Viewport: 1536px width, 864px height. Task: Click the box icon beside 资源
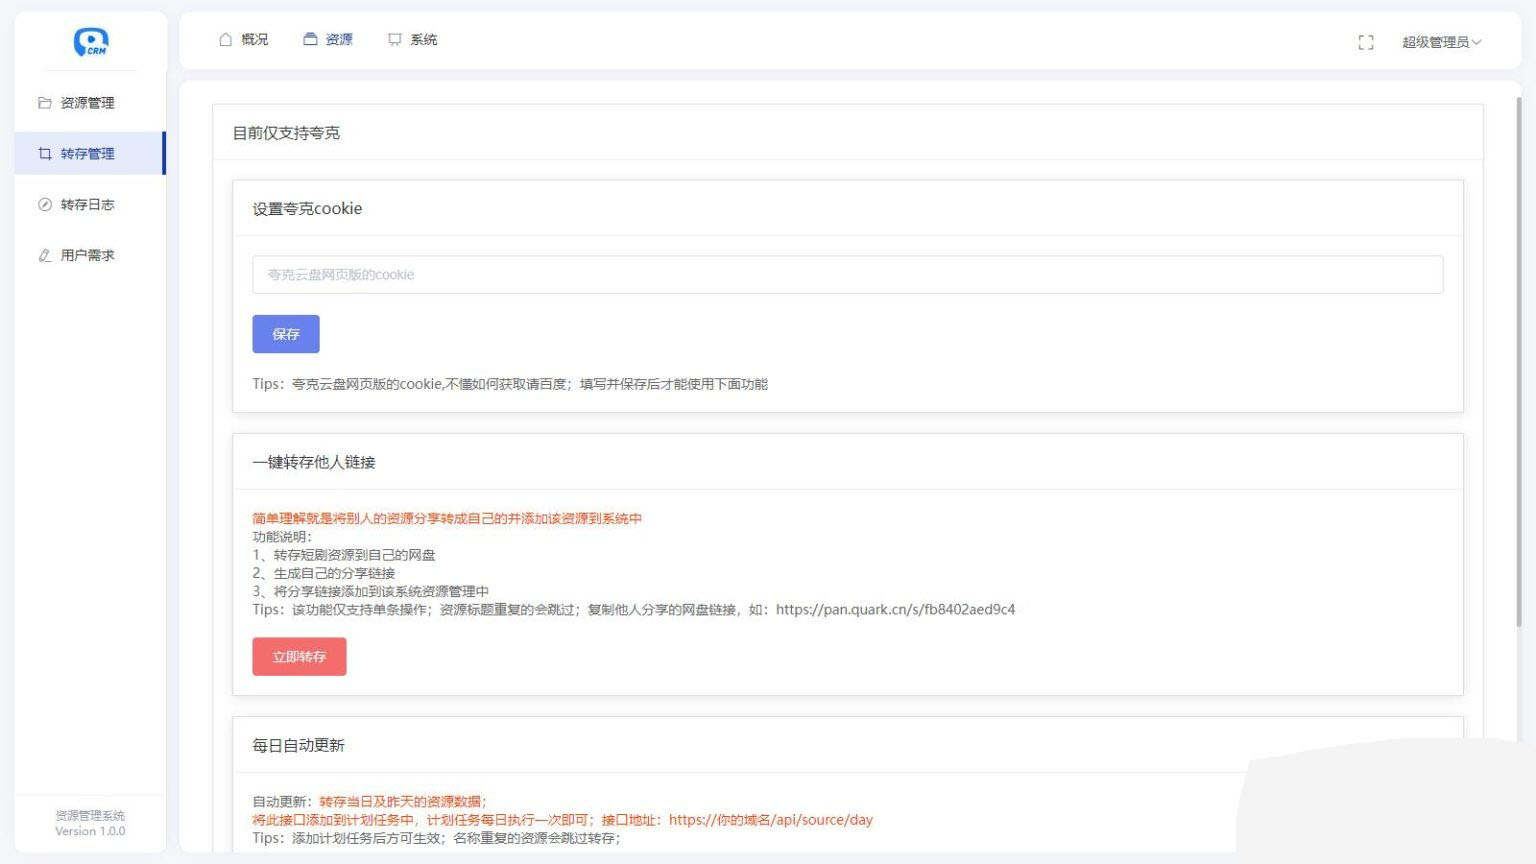(310, 40)
